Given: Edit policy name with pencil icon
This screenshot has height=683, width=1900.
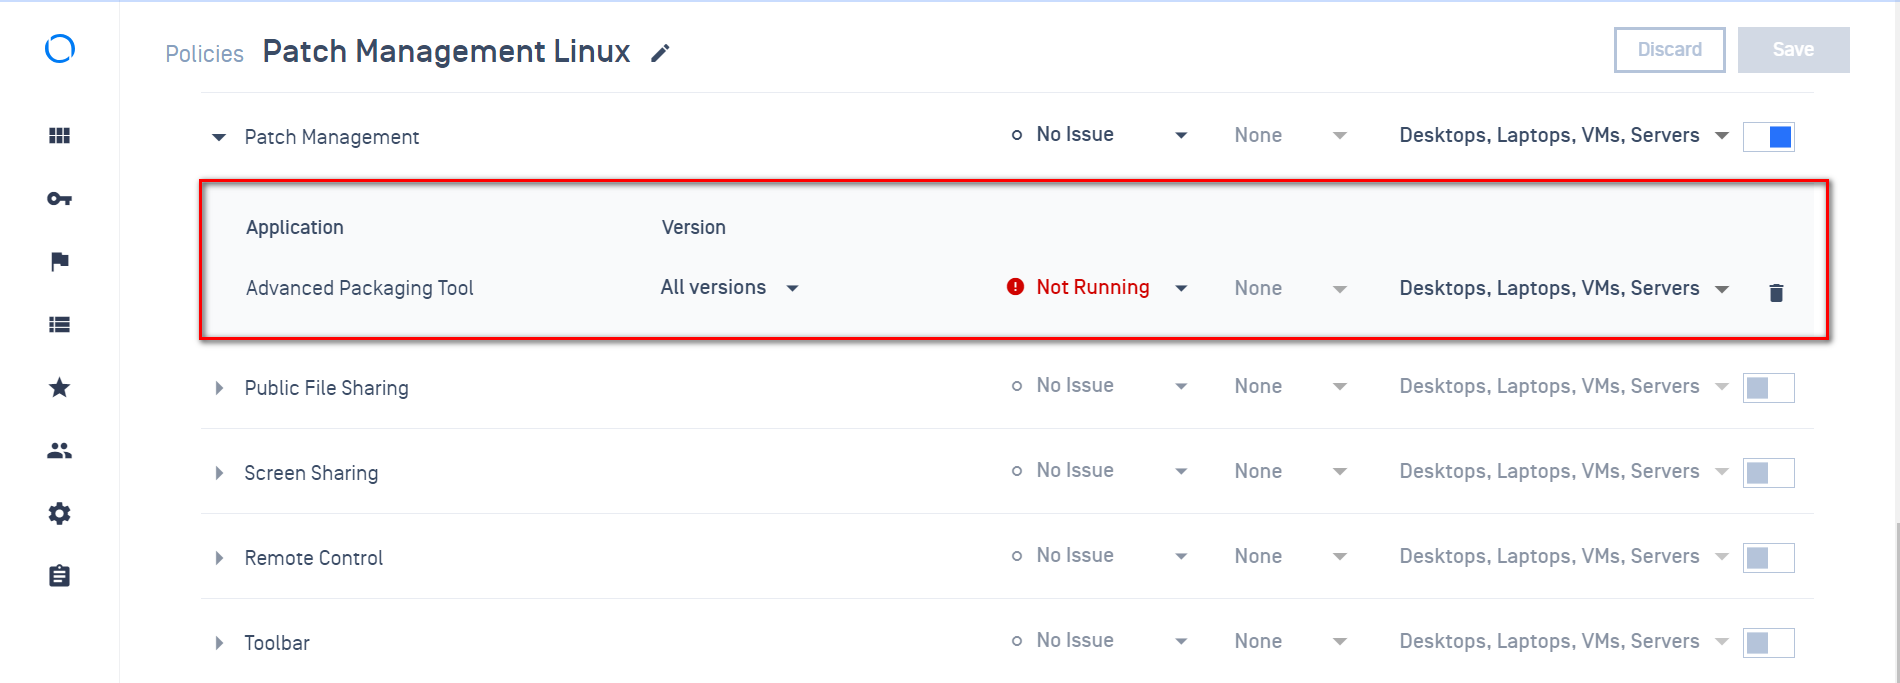Looking at the screenshot, I should tap(660, 53).
